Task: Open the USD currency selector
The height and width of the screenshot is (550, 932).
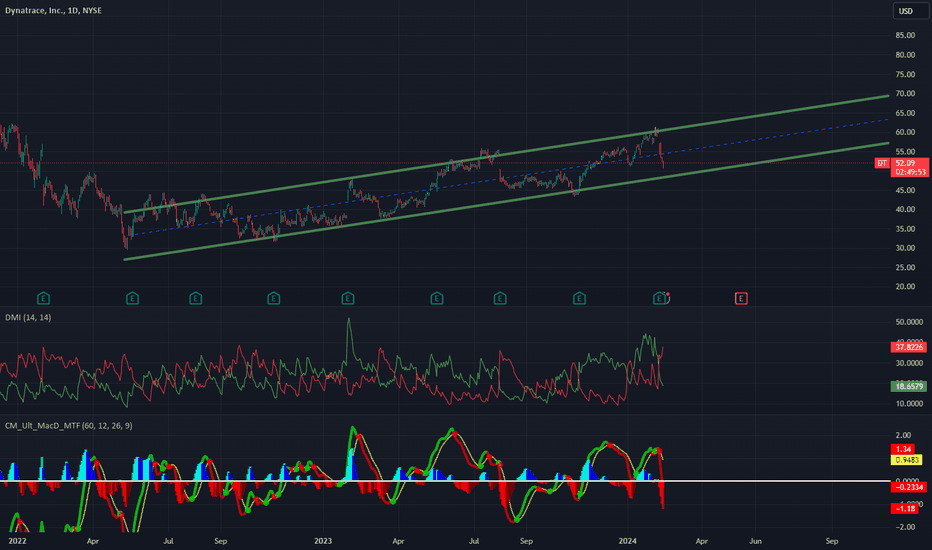Action: coord(910,11)
